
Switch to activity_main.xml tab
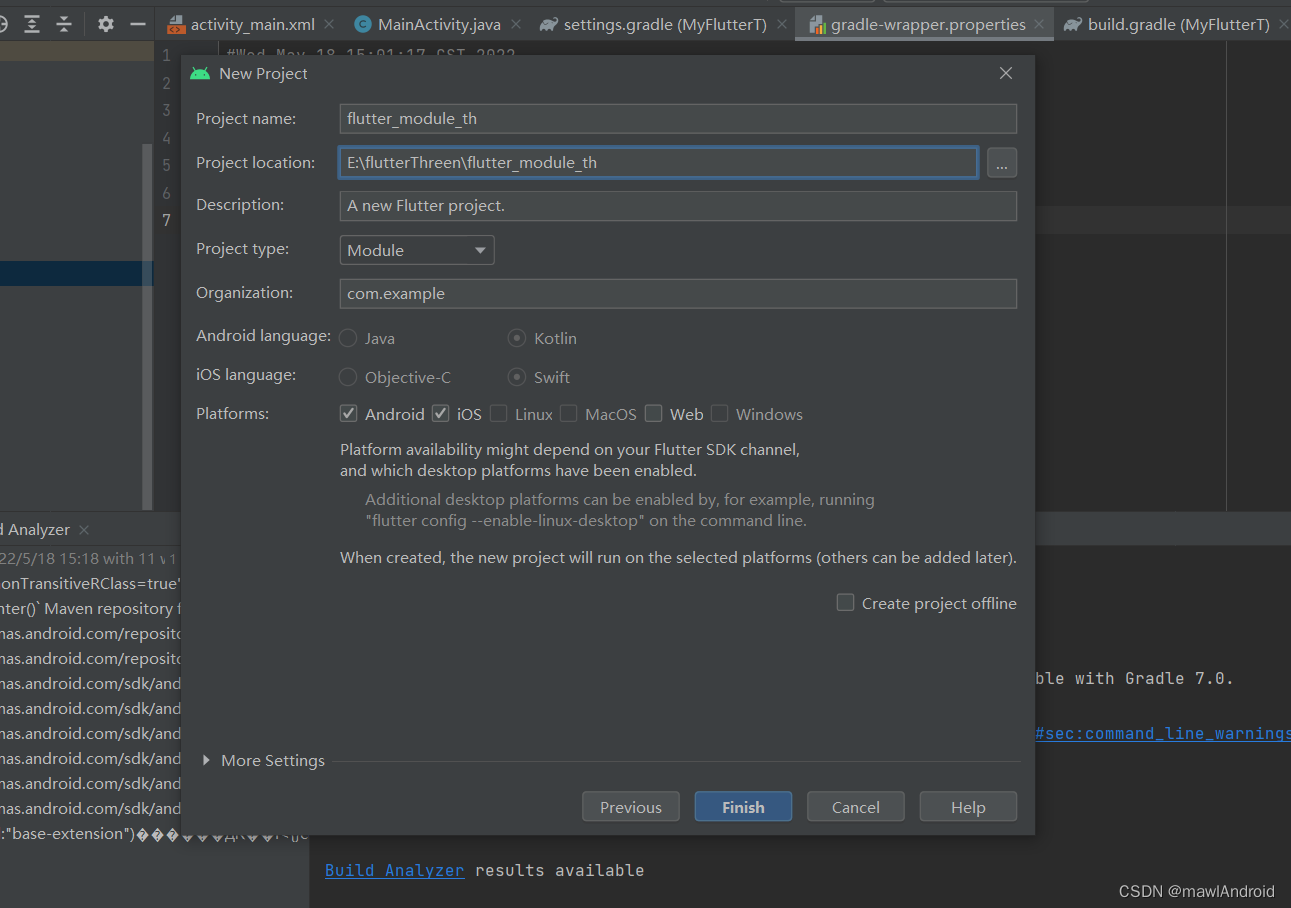point(252,24)
